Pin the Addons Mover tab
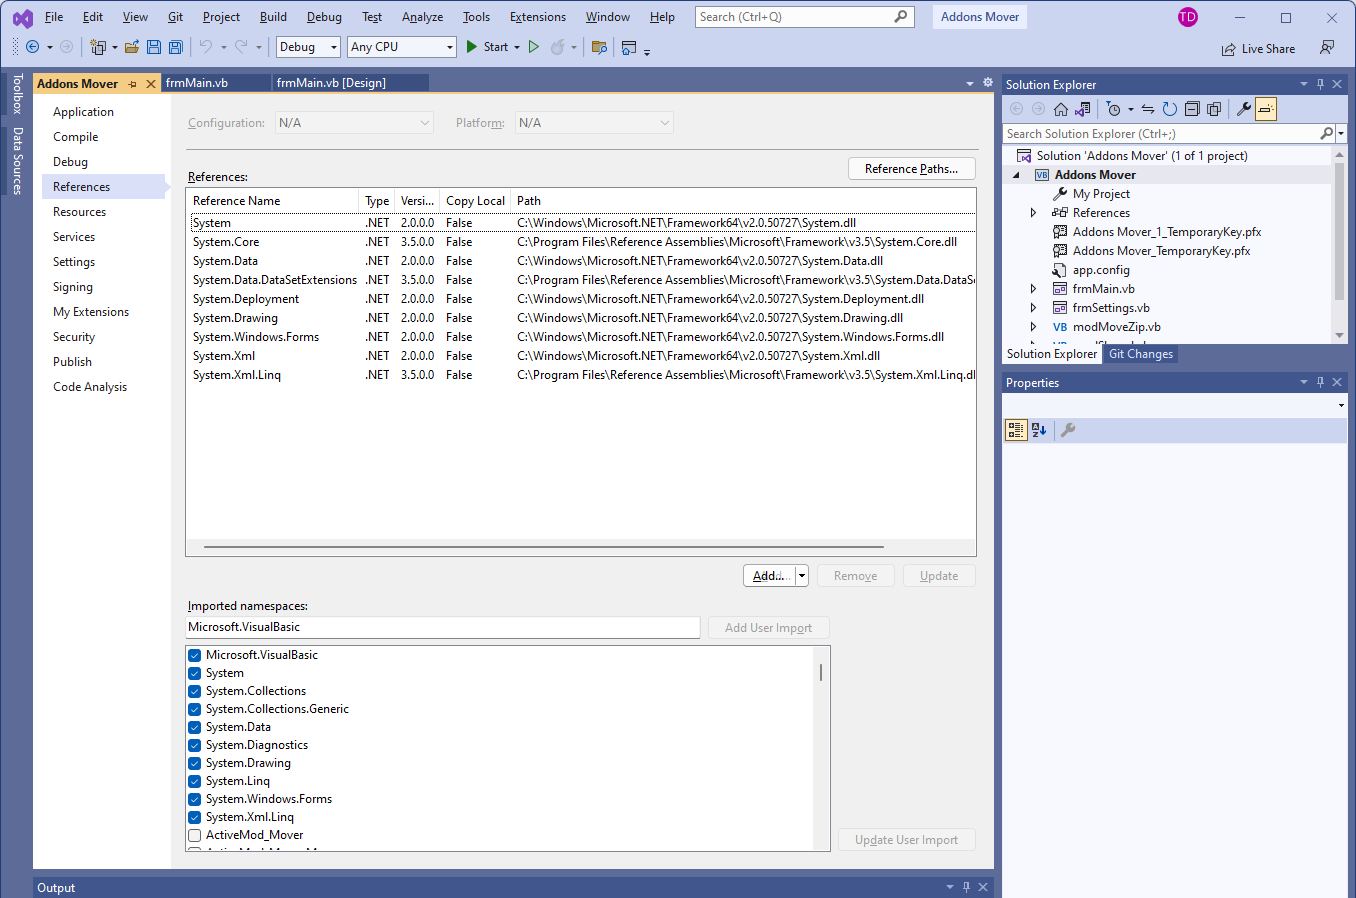 (x=133, y=84)
